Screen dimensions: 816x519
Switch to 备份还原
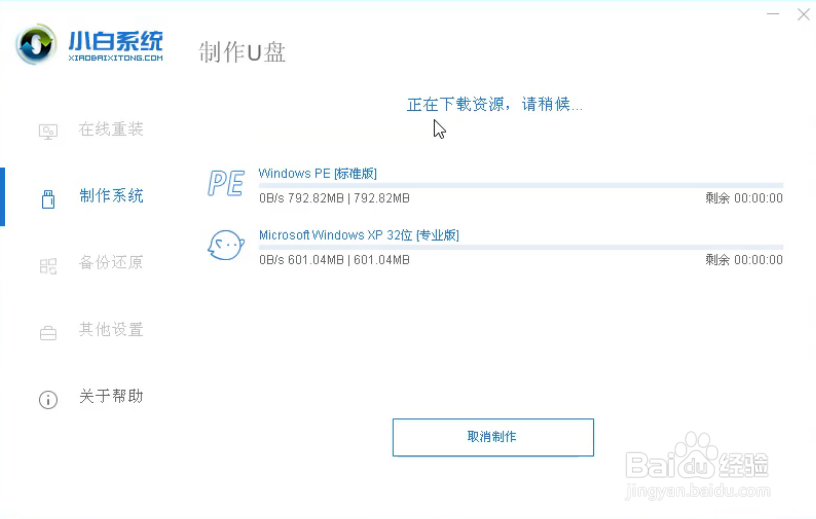(x=111, y=262)
